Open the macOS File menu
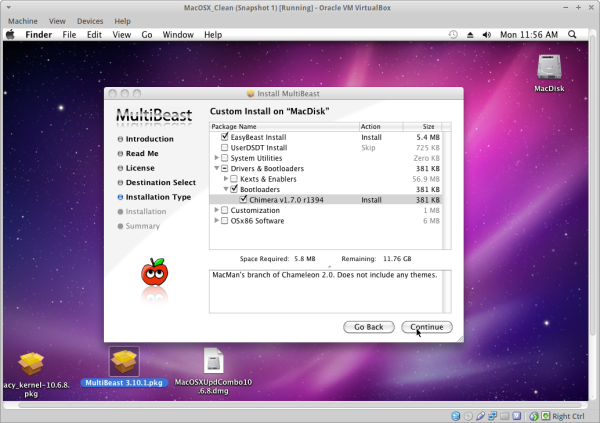Image resolution: width=600 pixels, height=423 pixels. (69, 35)
